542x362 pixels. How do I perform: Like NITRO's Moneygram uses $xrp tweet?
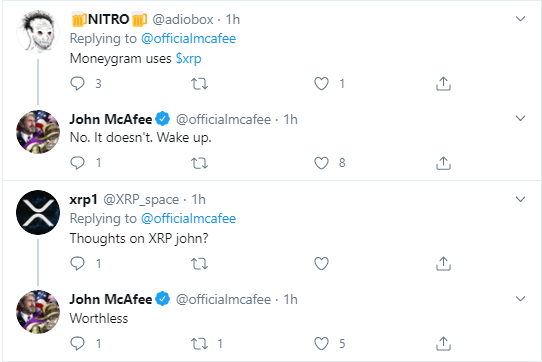[321, 84]
